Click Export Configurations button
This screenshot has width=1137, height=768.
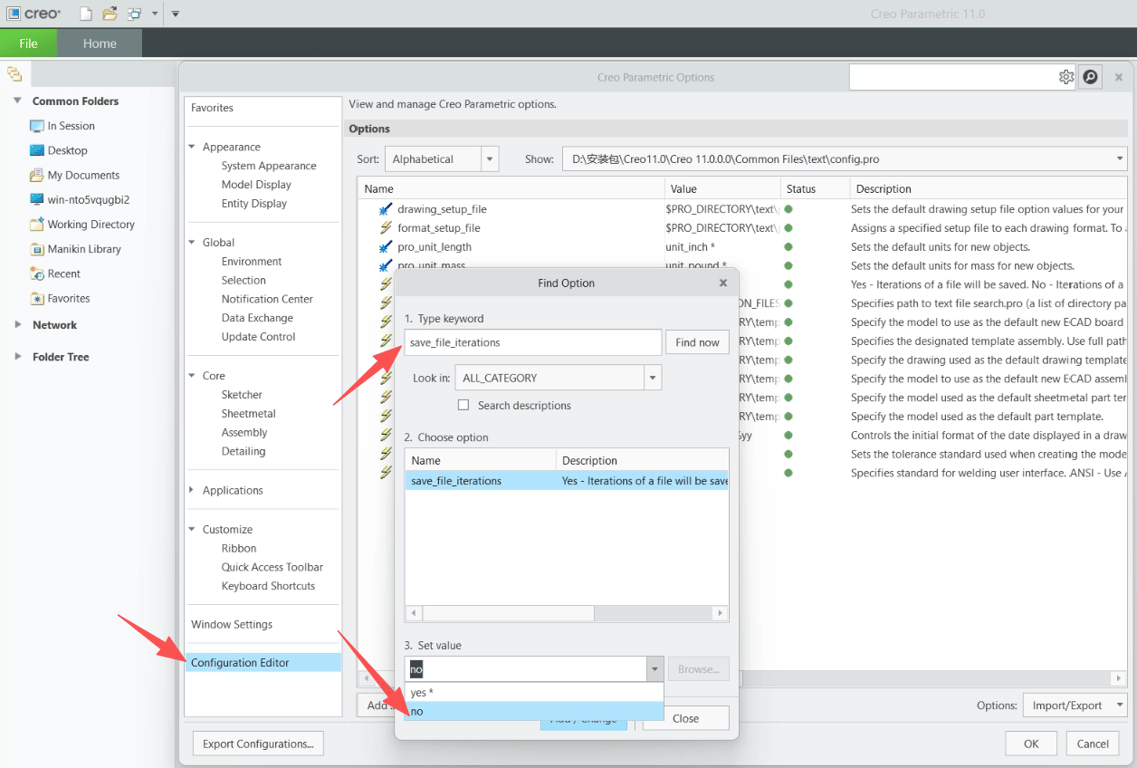258,743
